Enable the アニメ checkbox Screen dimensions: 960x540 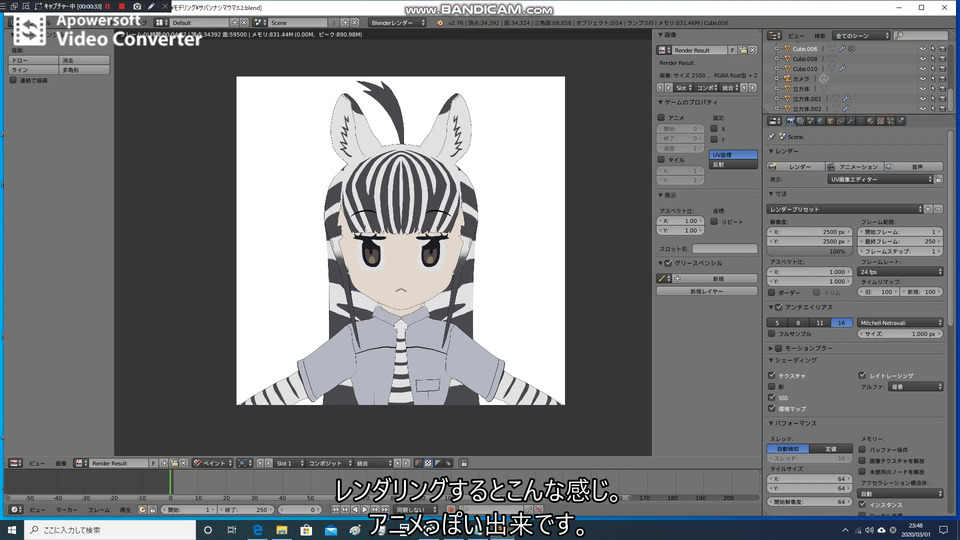(x=661, y=118)
